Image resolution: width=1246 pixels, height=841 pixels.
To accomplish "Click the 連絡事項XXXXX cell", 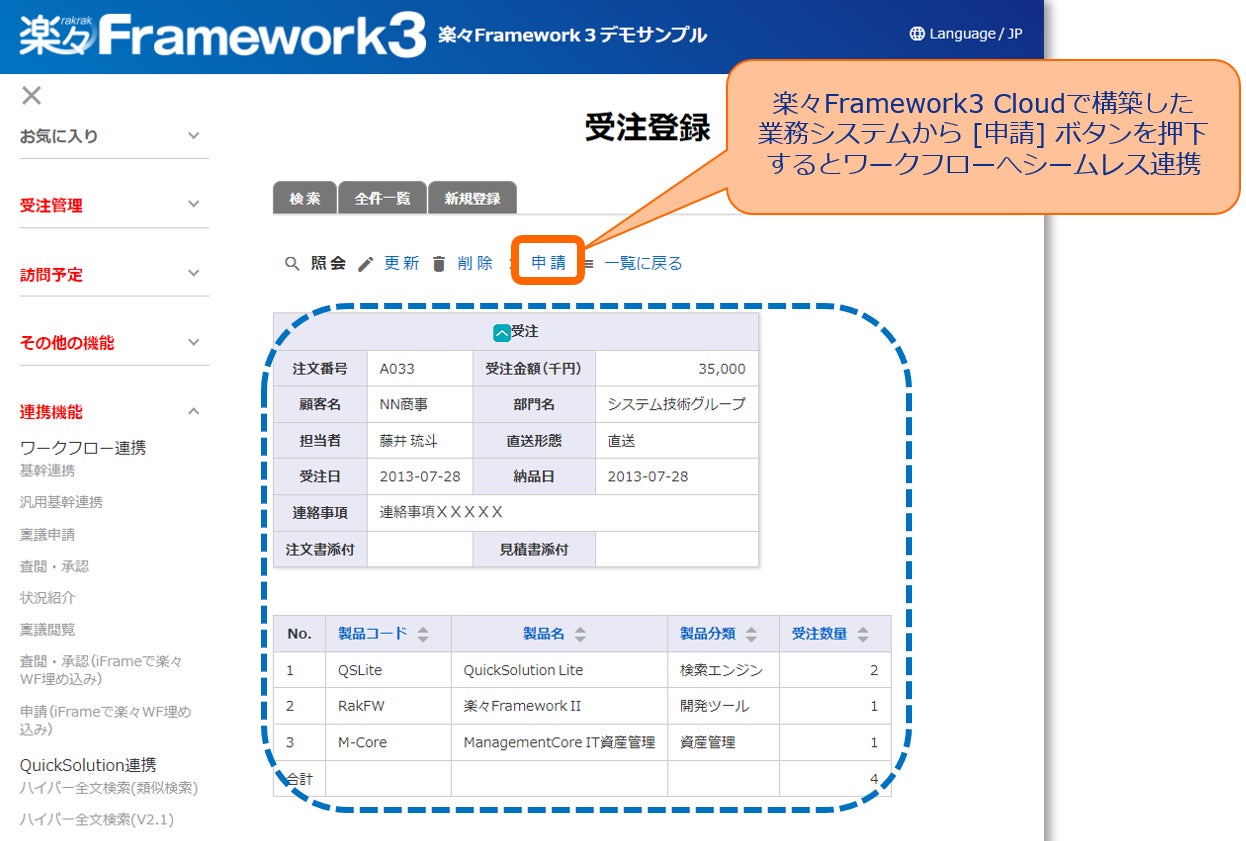I will click(563, 512).
